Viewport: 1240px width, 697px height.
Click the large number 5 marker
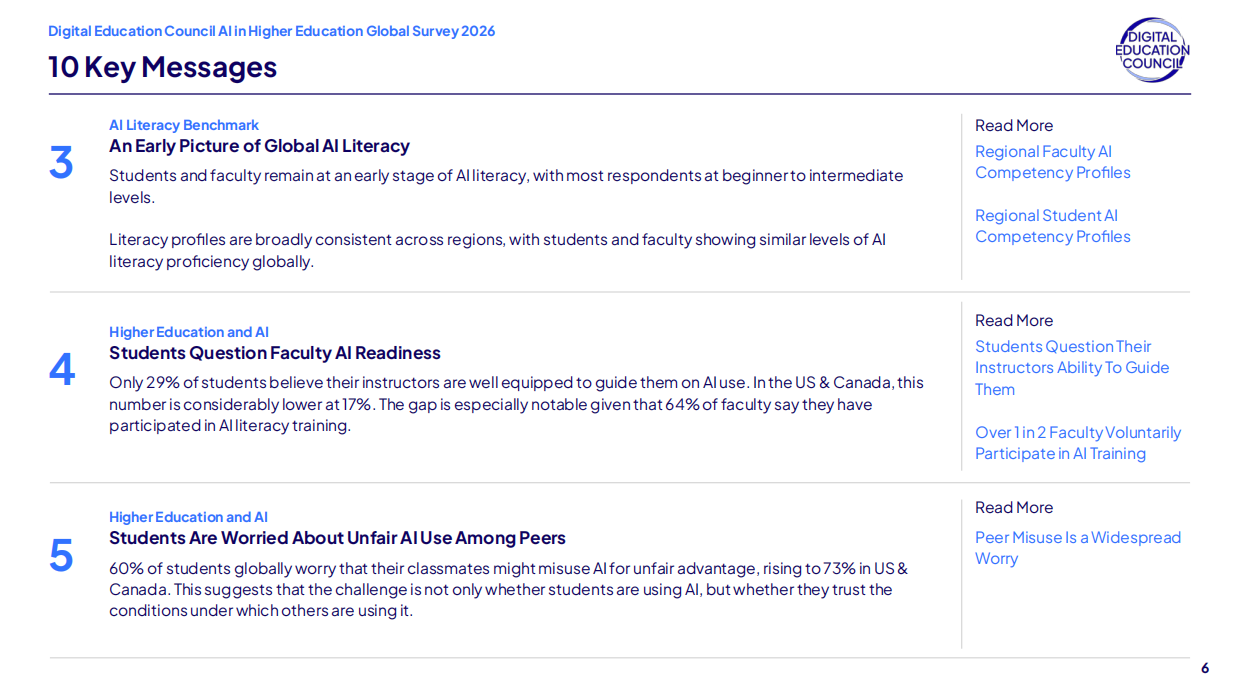61,556
